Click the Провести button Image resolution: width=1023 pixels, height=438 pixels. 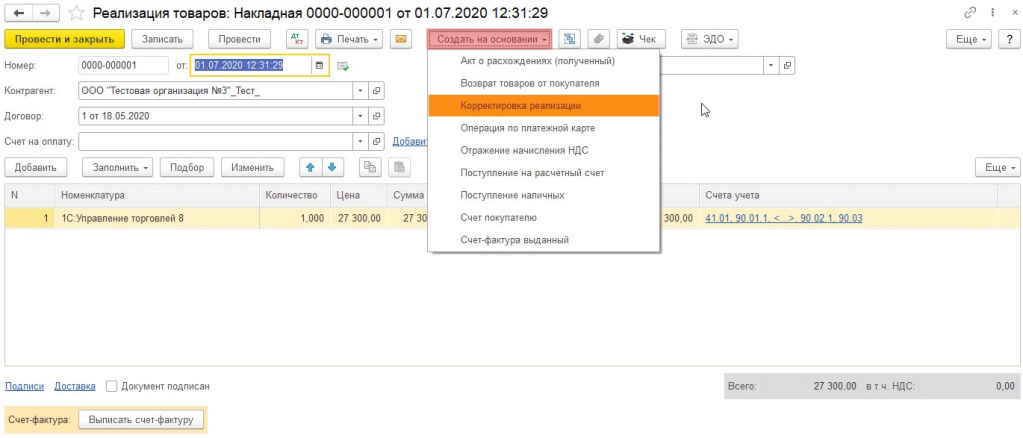[x=239, y=39]
